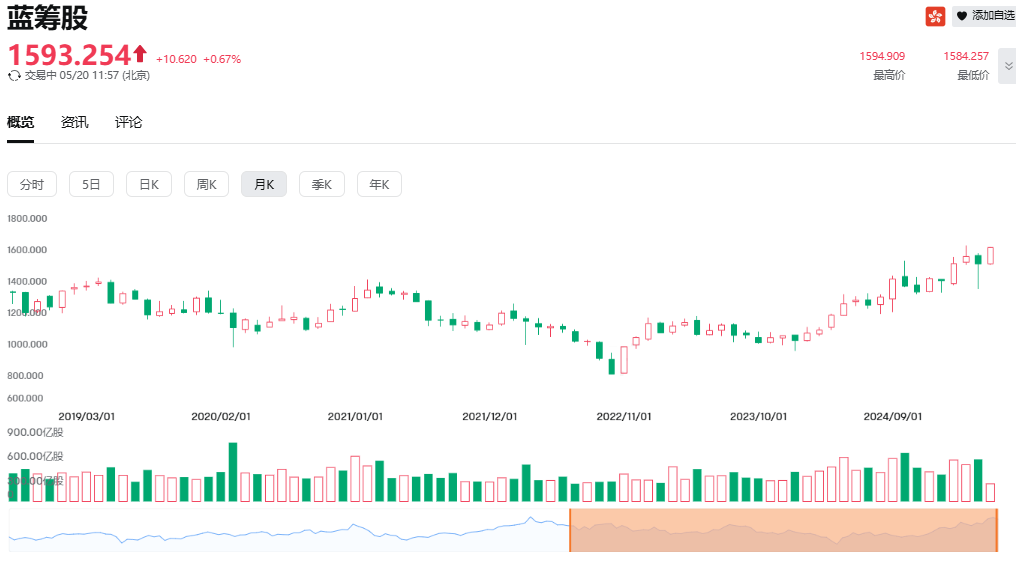Click the 2020/02/01 axis date
The height and width of the screenshot is (561, 1016).
221,417
